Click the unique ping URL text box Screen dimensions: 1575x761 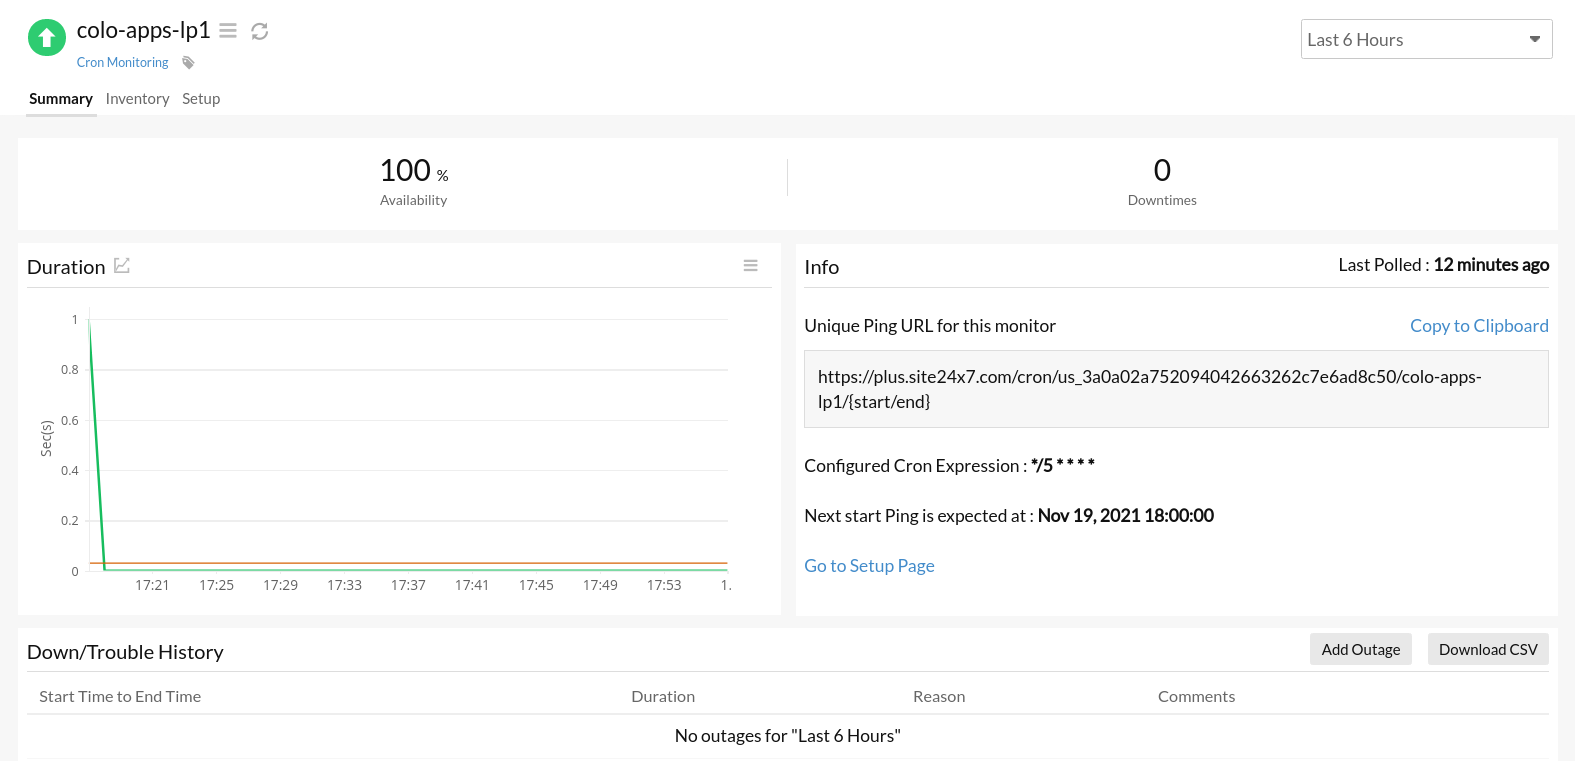(1176, 389)
